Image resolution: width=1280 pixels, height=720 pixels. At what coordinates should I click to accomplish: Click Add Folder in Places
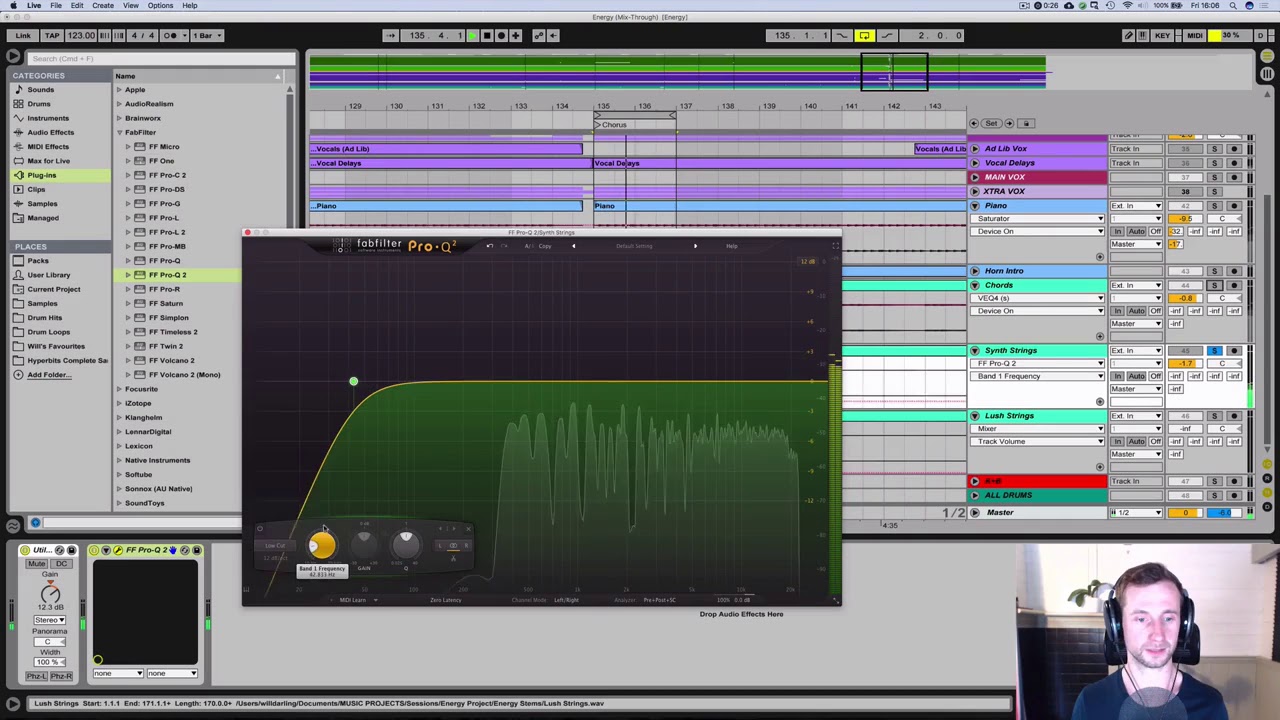(48, 375)
